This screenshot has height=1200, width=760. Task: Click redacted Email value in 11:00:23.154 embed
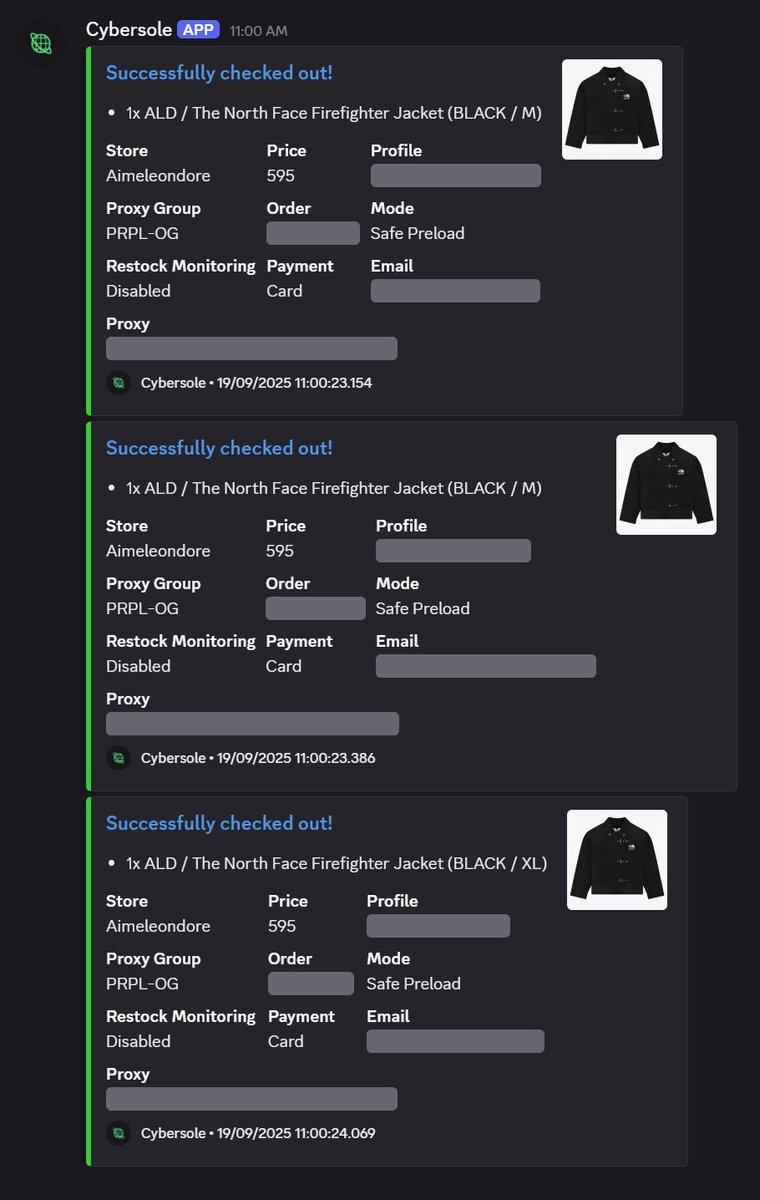click(455, 291)
